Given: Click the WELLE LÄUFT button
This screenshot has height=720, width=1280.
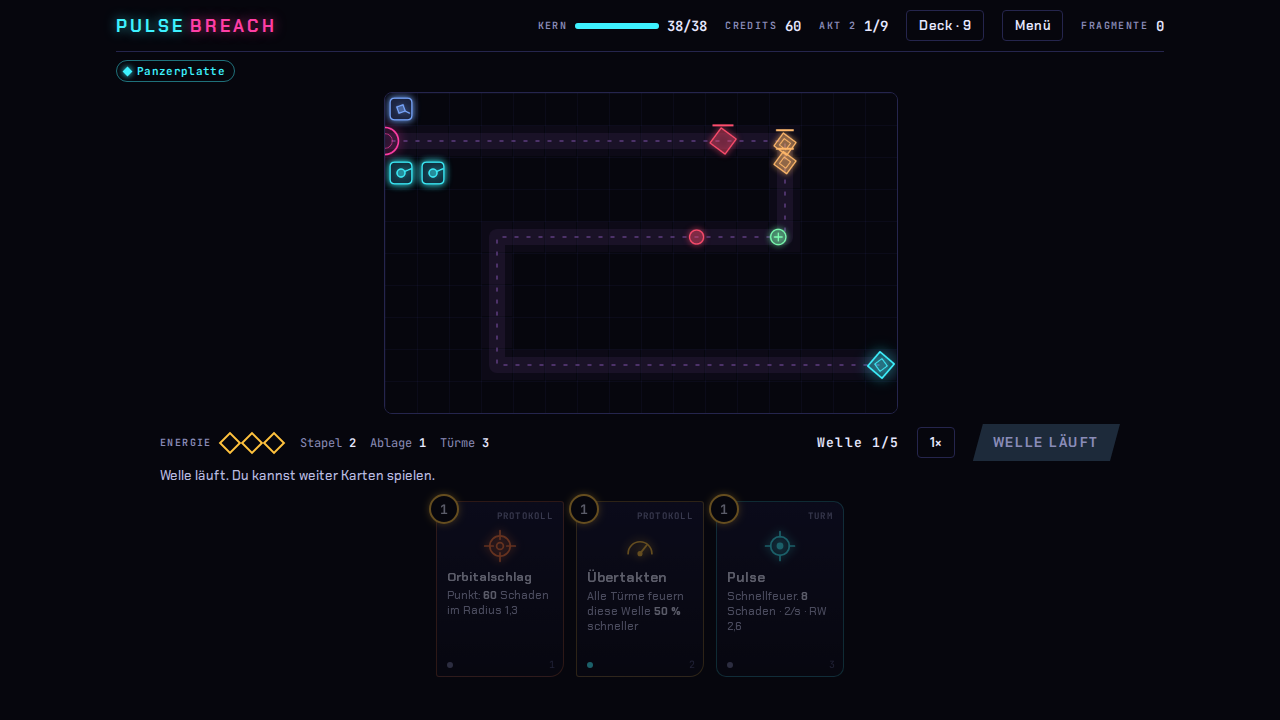Looking at the screenshot, I should coord(1046,442).
